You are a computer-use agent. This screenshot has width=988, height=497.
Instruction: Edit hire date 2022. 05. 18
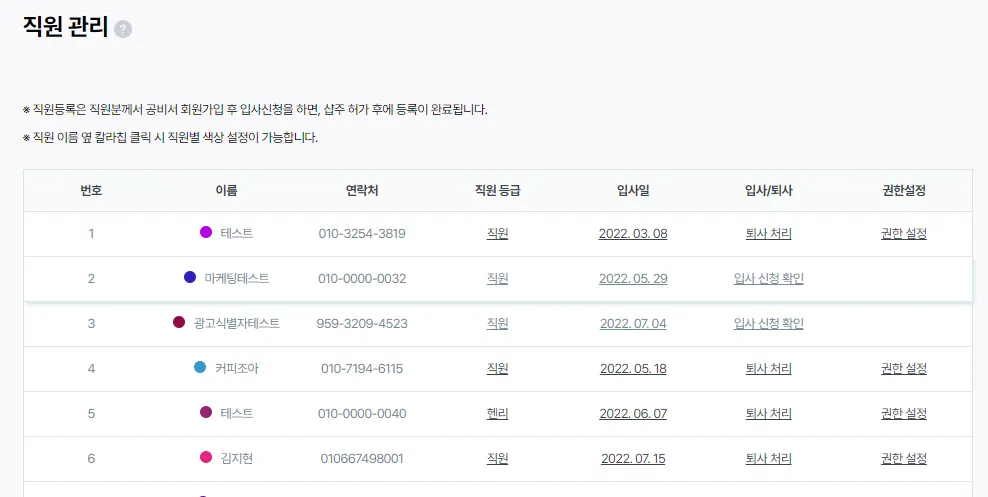[x=632, y=369]
